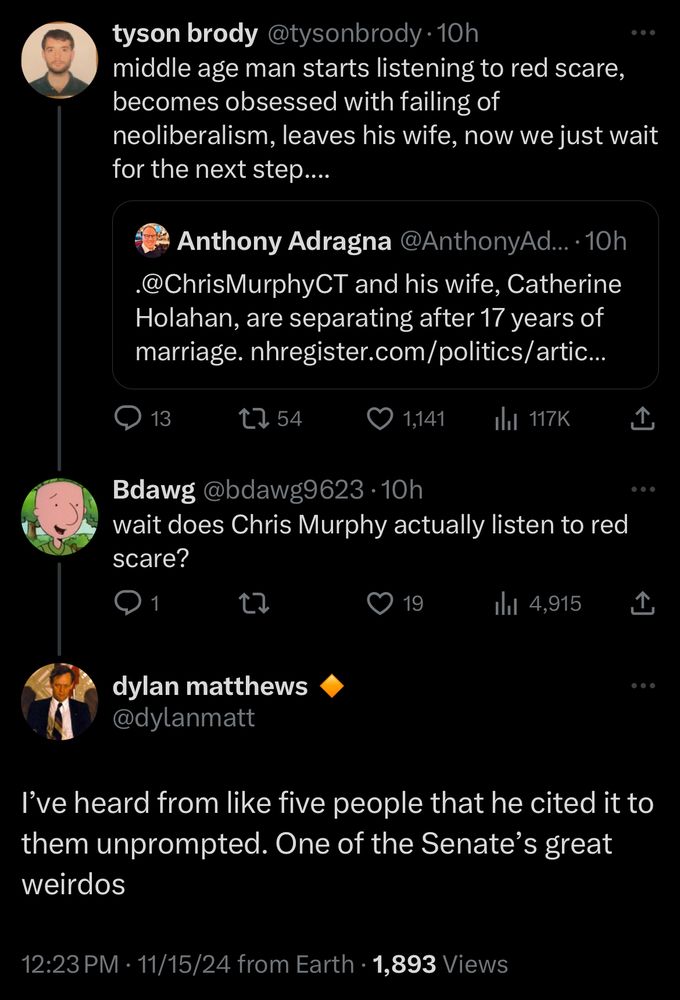Screen dimensions: 680x1000
Task: Like Bdawg's tweet with 19 likes
Action: 380,603
